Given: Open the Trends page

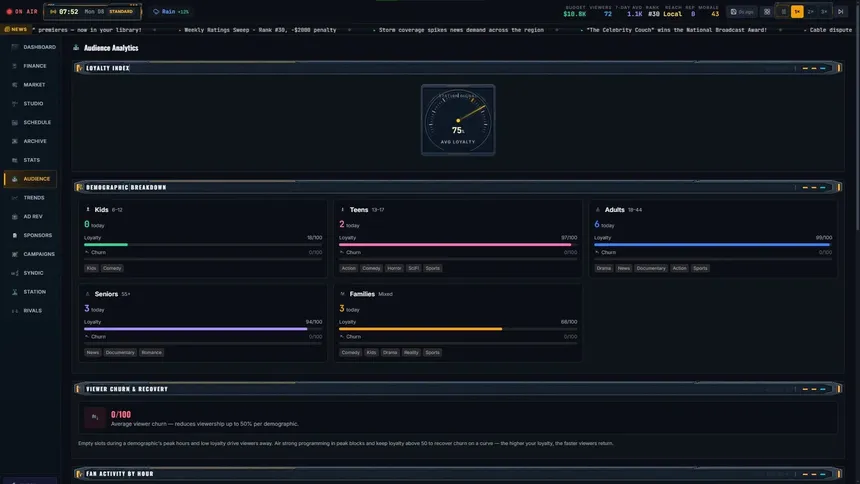Looking at the screenshot, I should tap(33, 198).
